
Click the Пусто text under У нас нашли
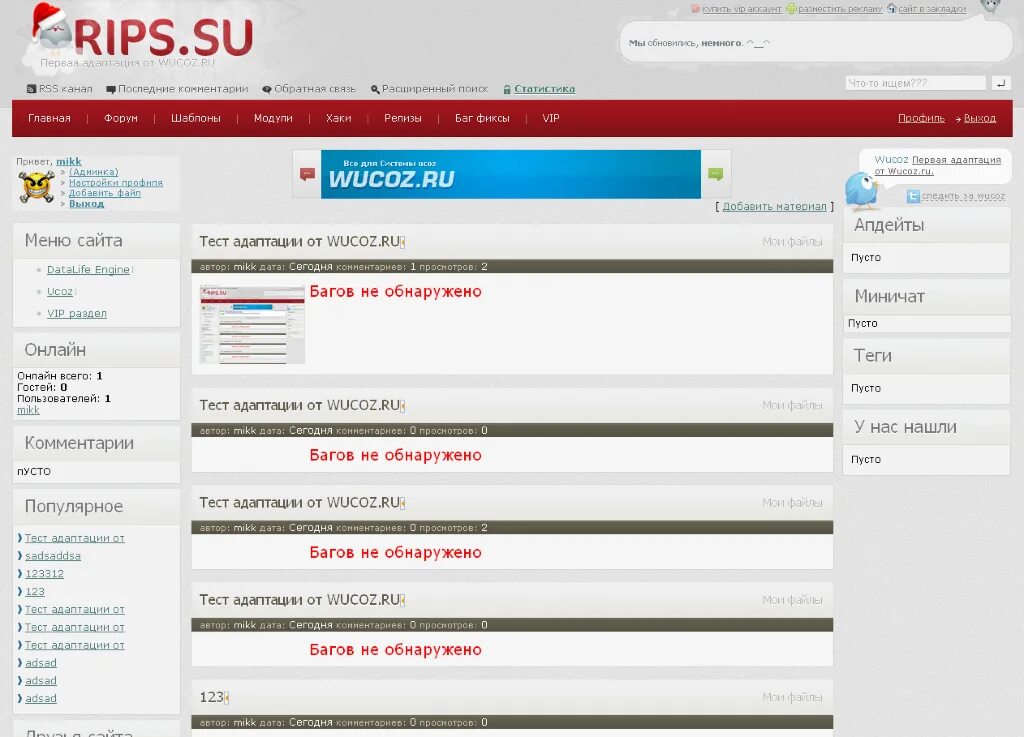point(866,459)
